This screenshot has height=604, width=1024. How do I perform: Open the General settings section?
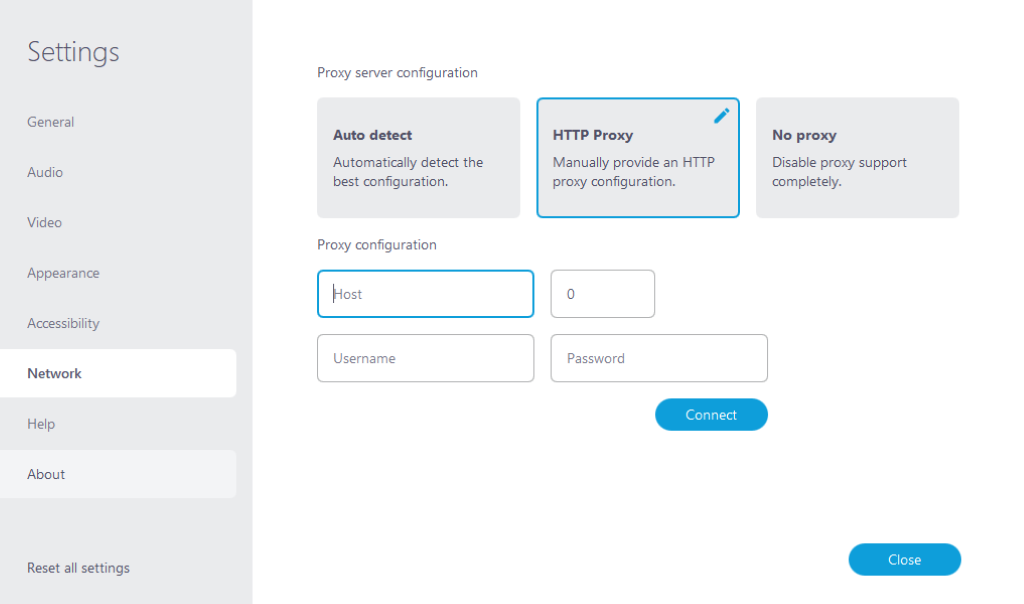tap(50, 121)
